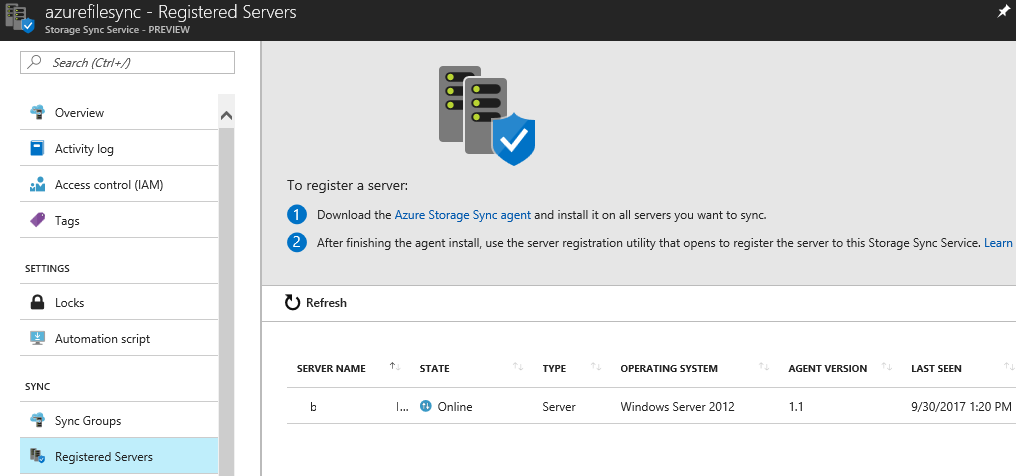Click the Sync Groups icon
The width and height of the screenshot is (1016, 476).
tap(38, 420)
